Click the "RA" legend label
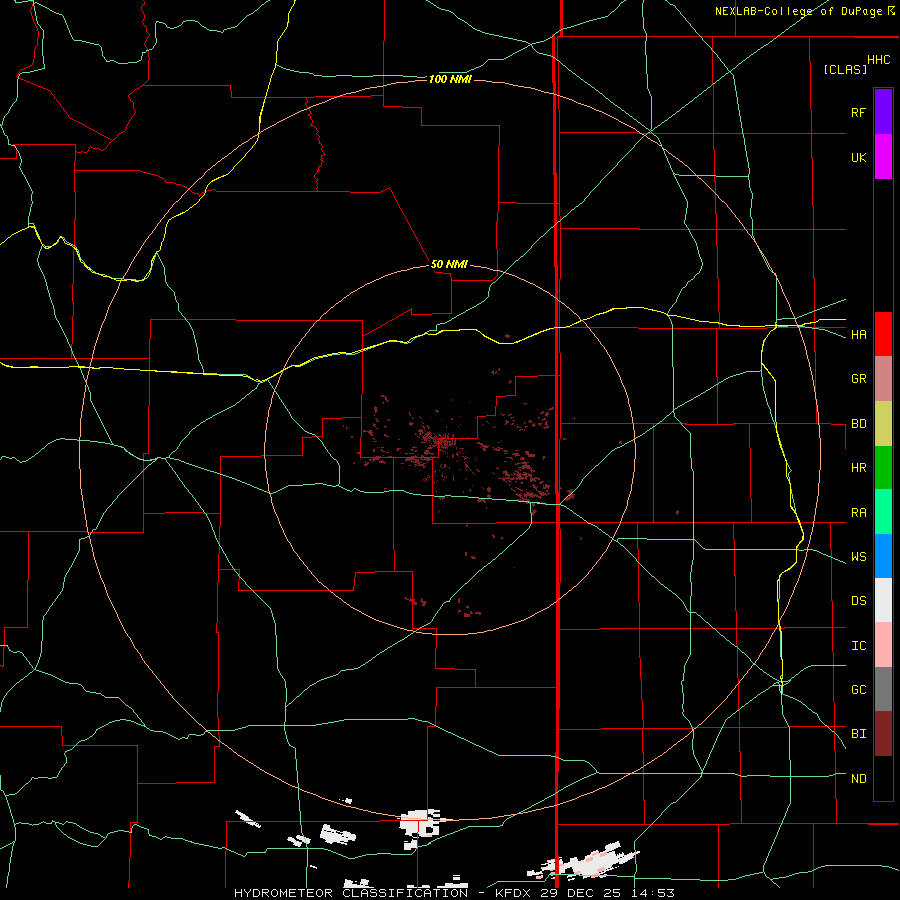Viewport: 900px width, 900px height. [x=858, y=513]
